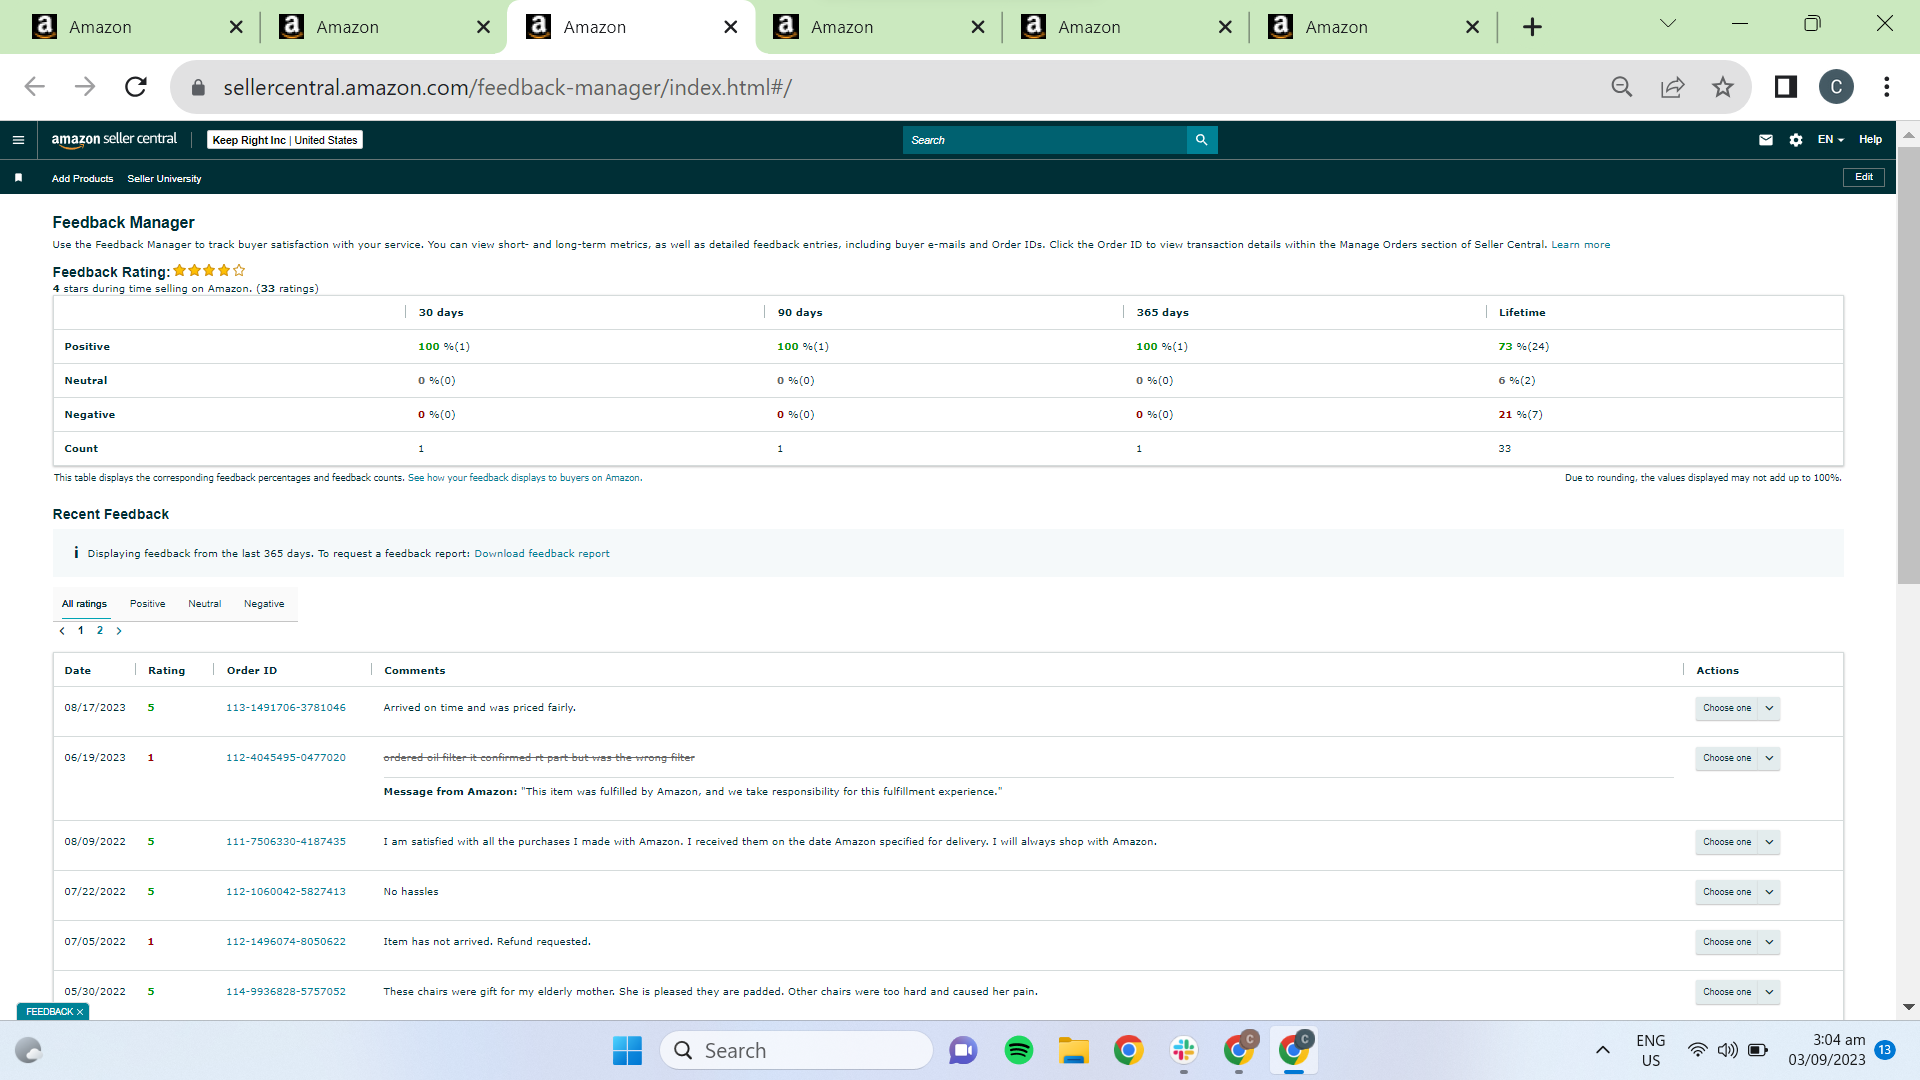Open the tab search chevron
Image resolution: width=1920 pixels, height=1080 pixels.
1668,23
